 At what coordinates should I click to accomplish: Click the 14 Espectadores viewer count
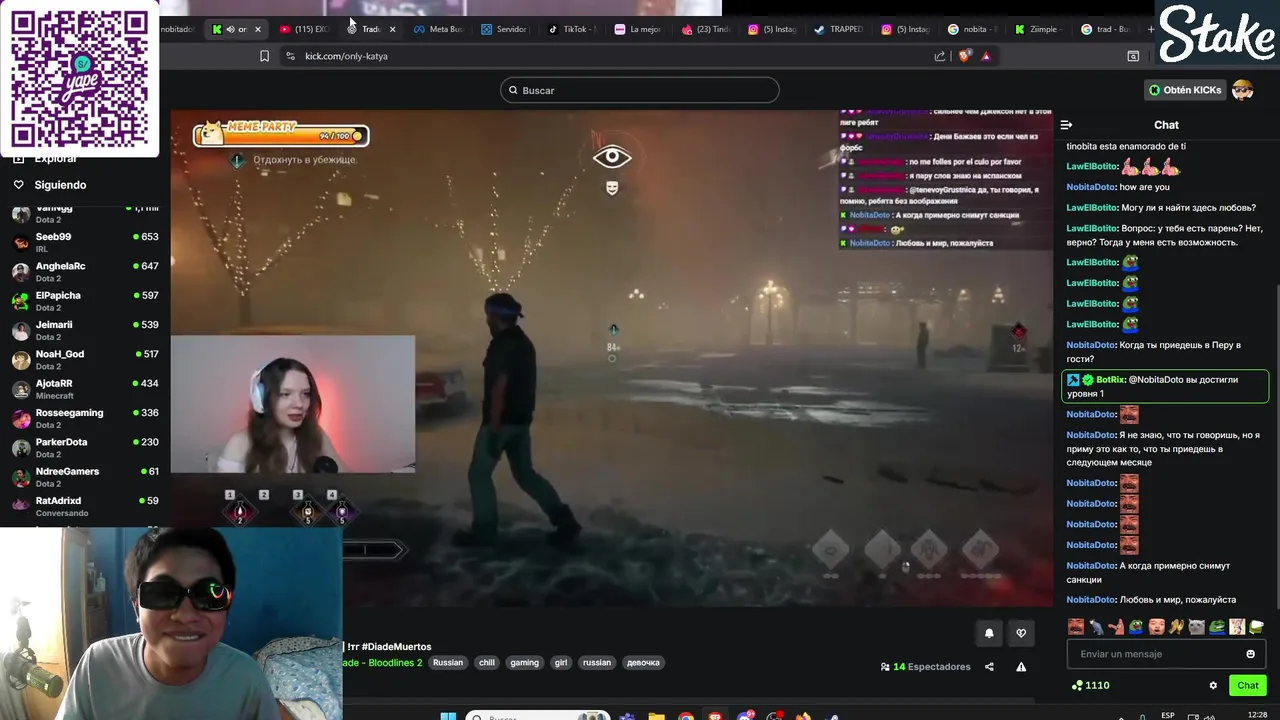pos(925,667)
